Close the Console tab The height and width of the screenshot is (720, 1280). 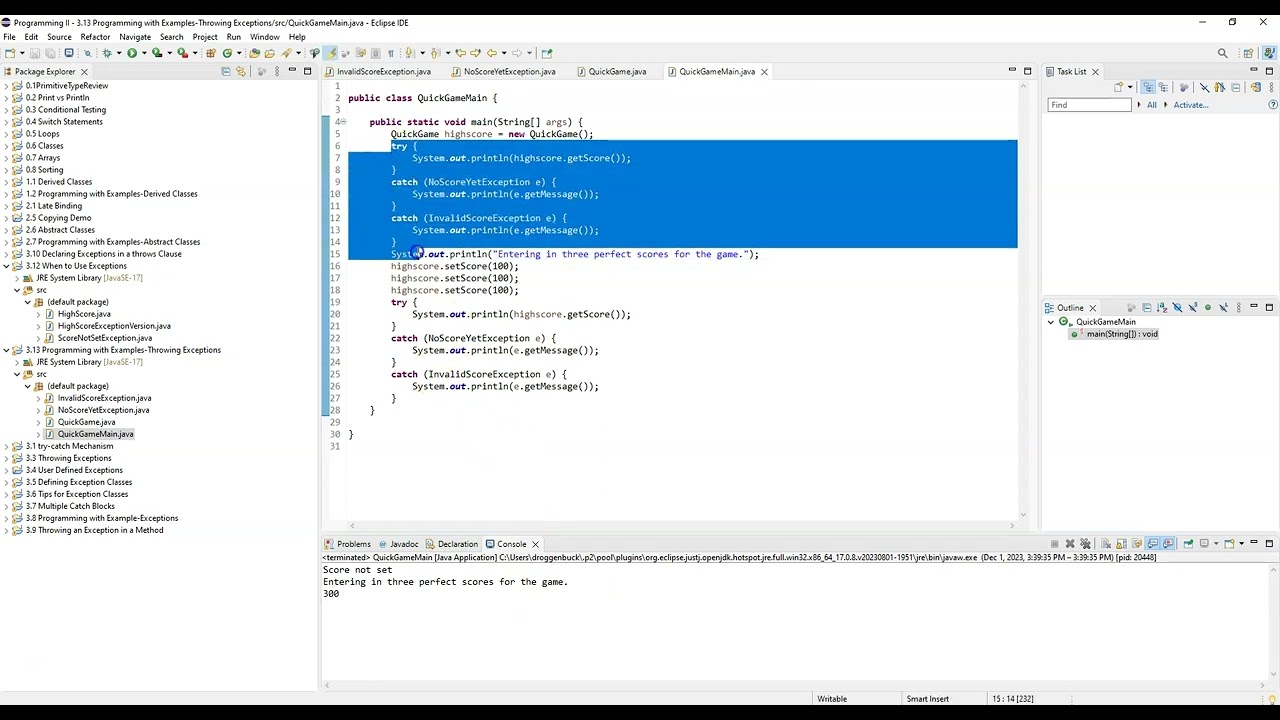(535, 544)
